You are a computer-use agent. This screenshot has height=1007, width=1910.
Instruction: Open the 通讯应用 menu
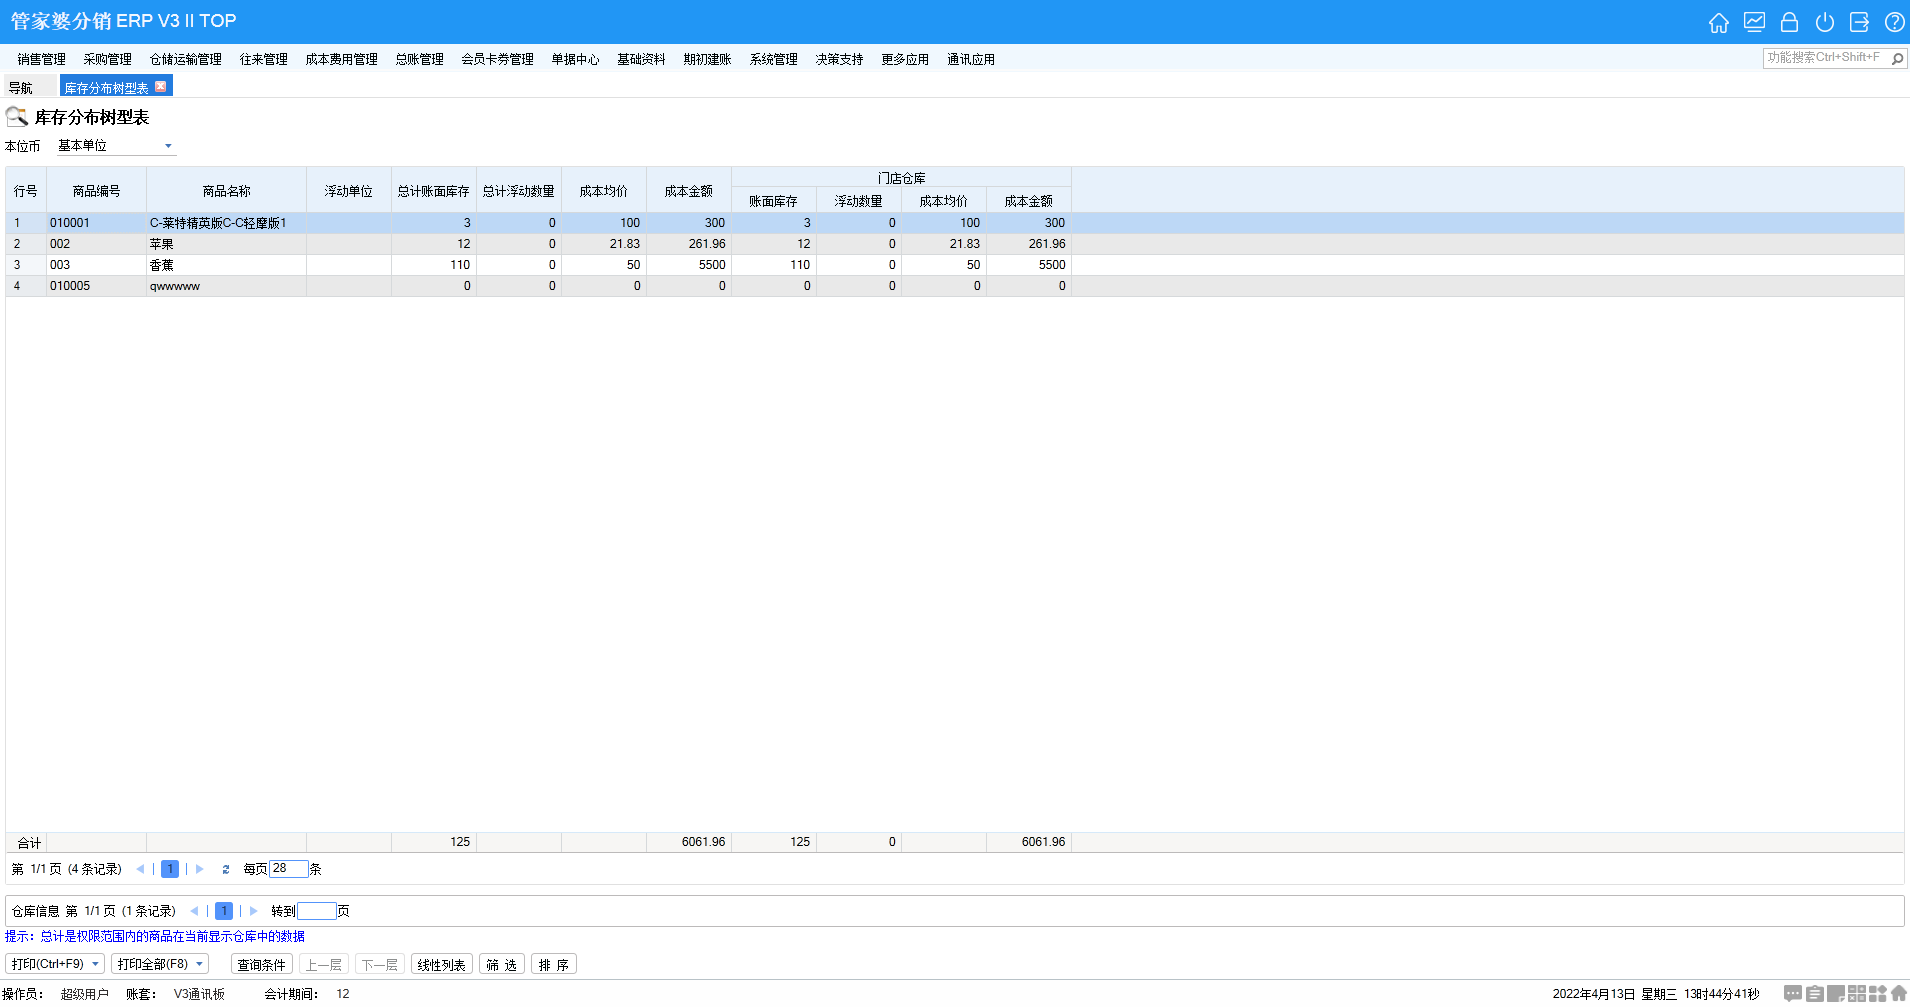971,59
